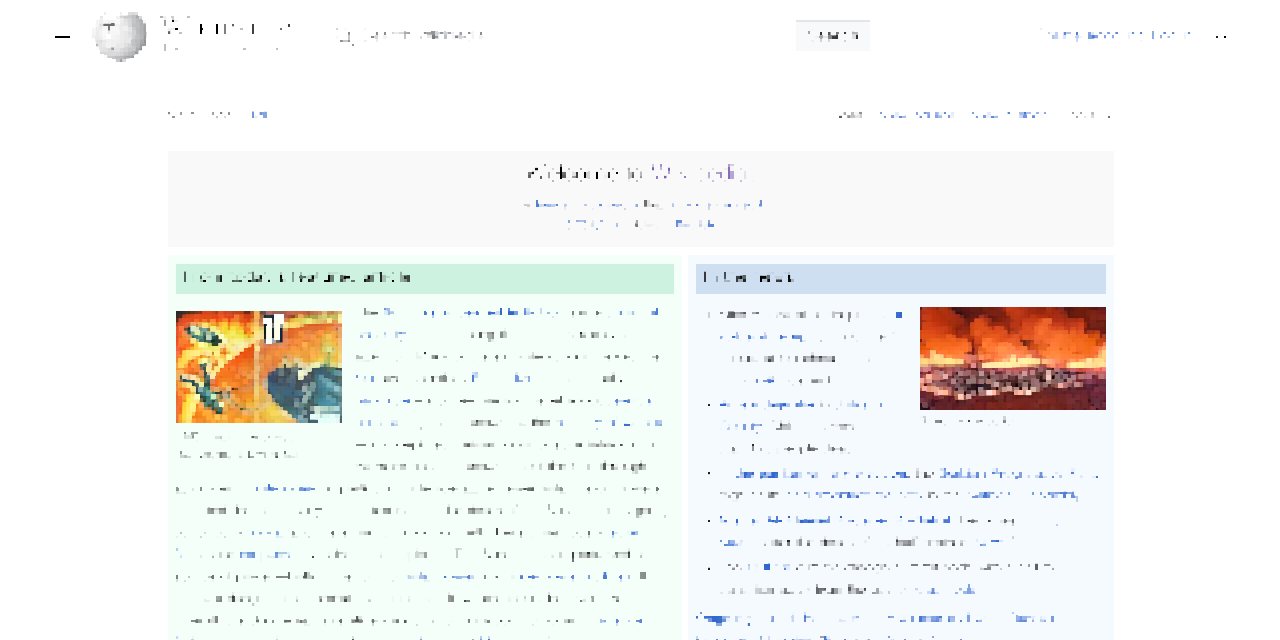
Task: Click the Wikipedia link in welcome heading
Action: [699, 173]
